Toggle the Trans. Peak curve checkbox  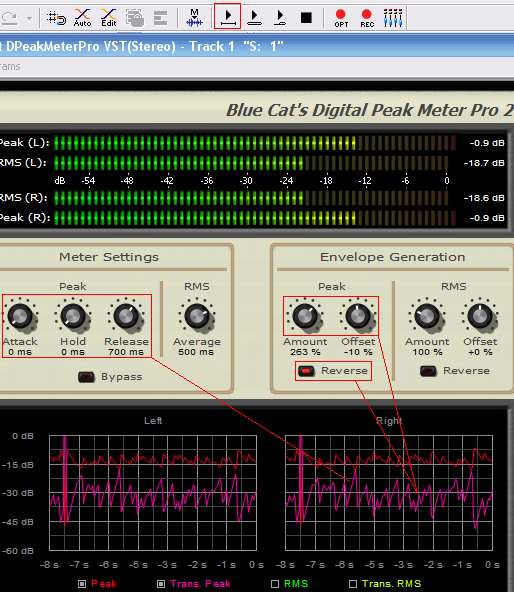pos(161,584)
